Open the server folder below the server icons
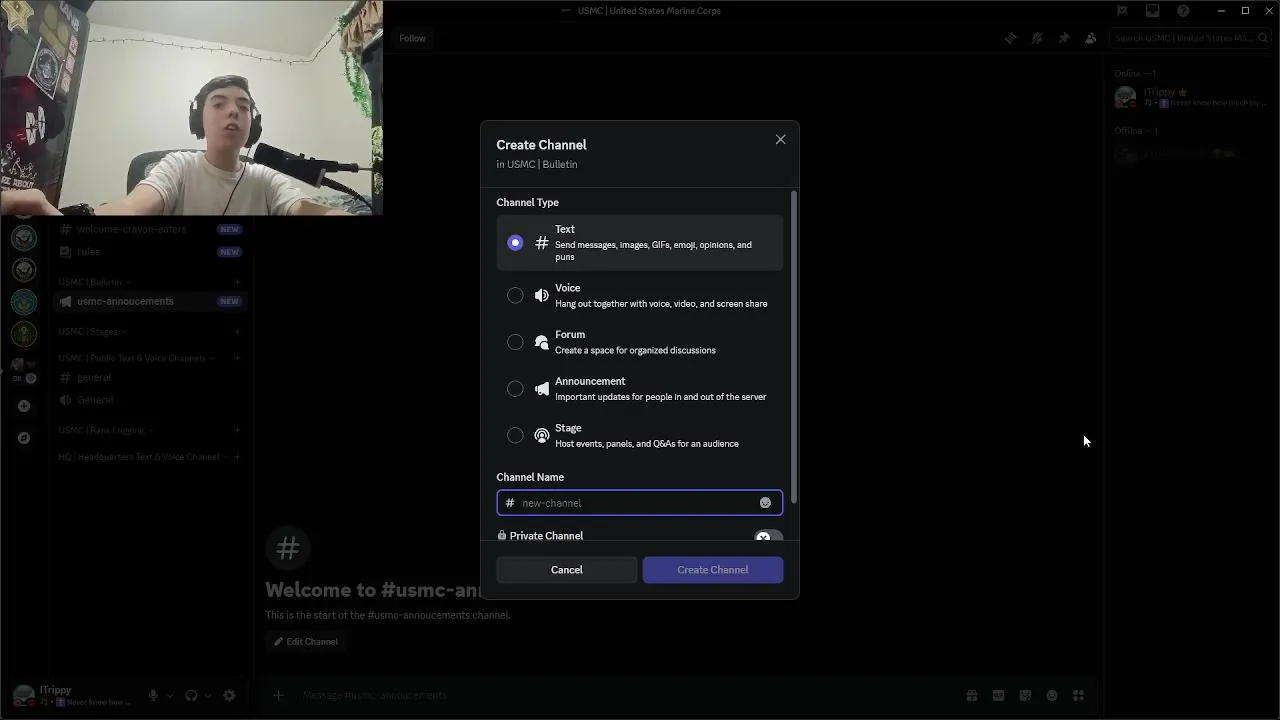1280x720 pixels. [x=24, y=370]
